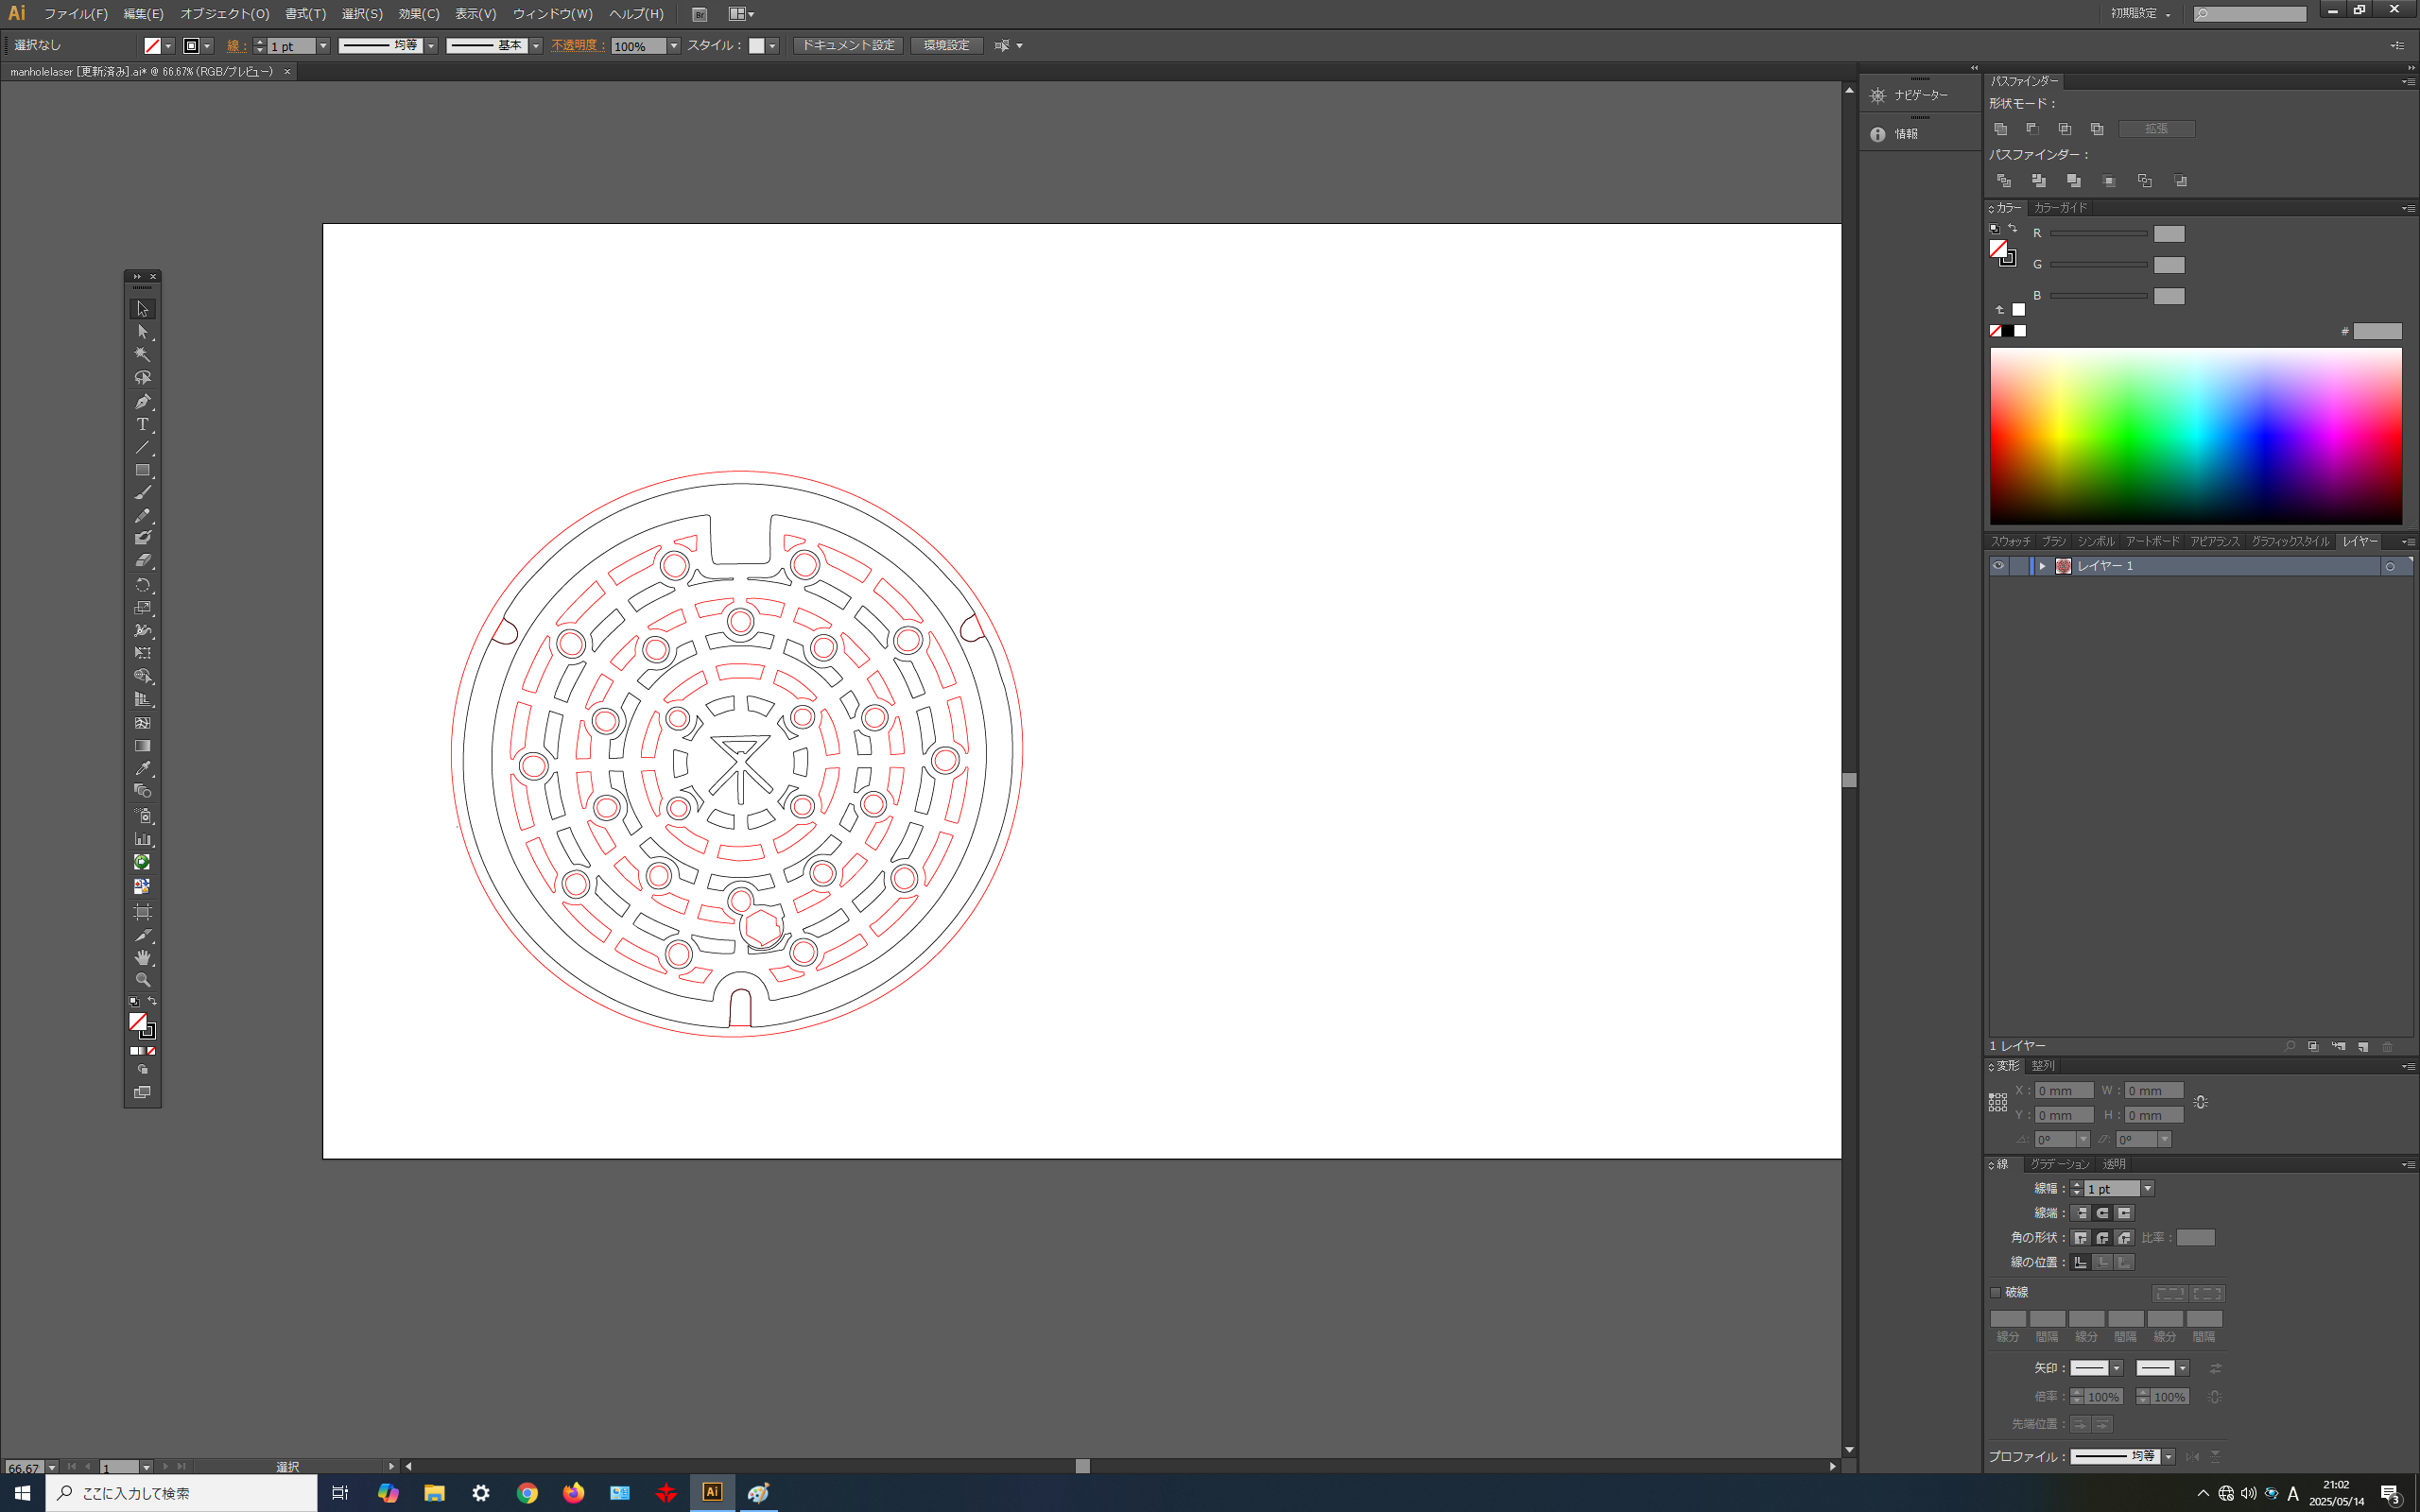
Task: Click the black swatch below fill icon
Action: coord(2007,331)
